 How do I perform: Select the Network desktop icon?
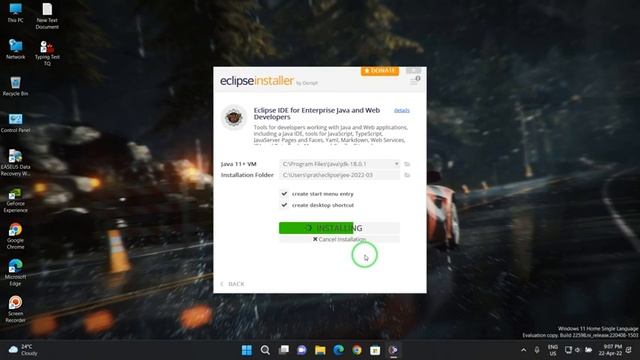[x=16, y=49]
